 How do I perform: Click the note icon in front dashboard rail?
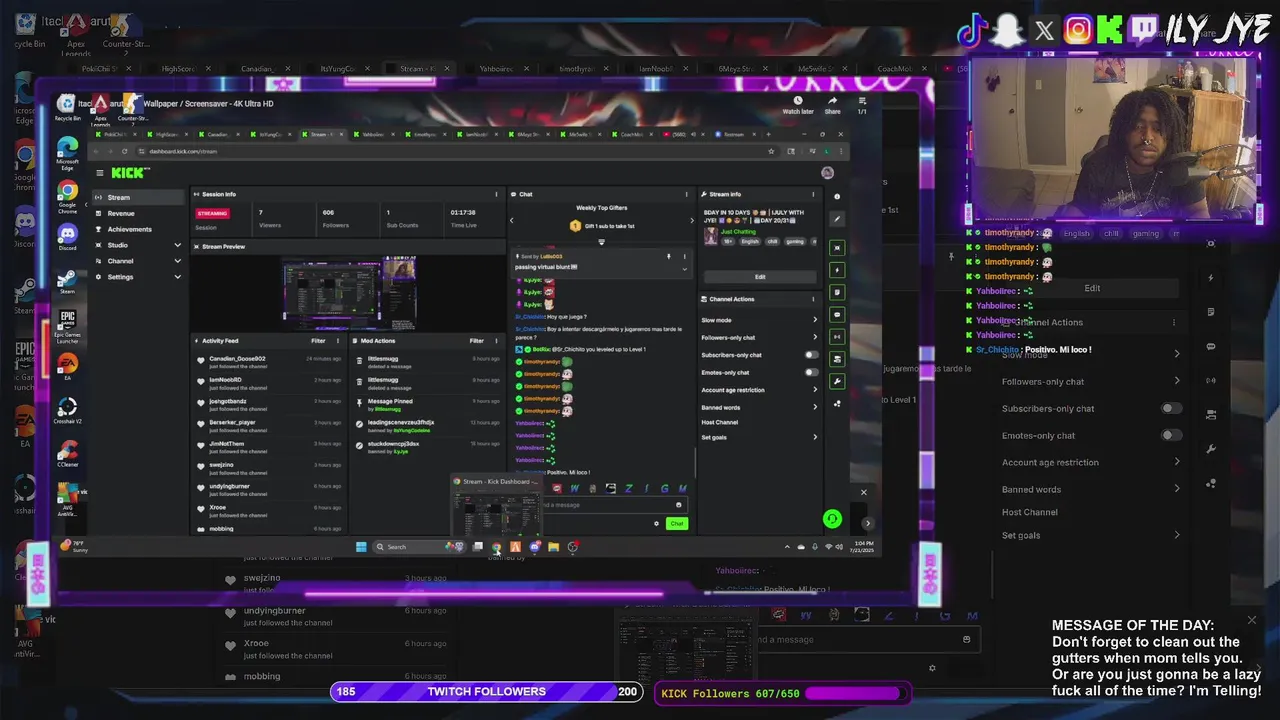coord(837,292)
